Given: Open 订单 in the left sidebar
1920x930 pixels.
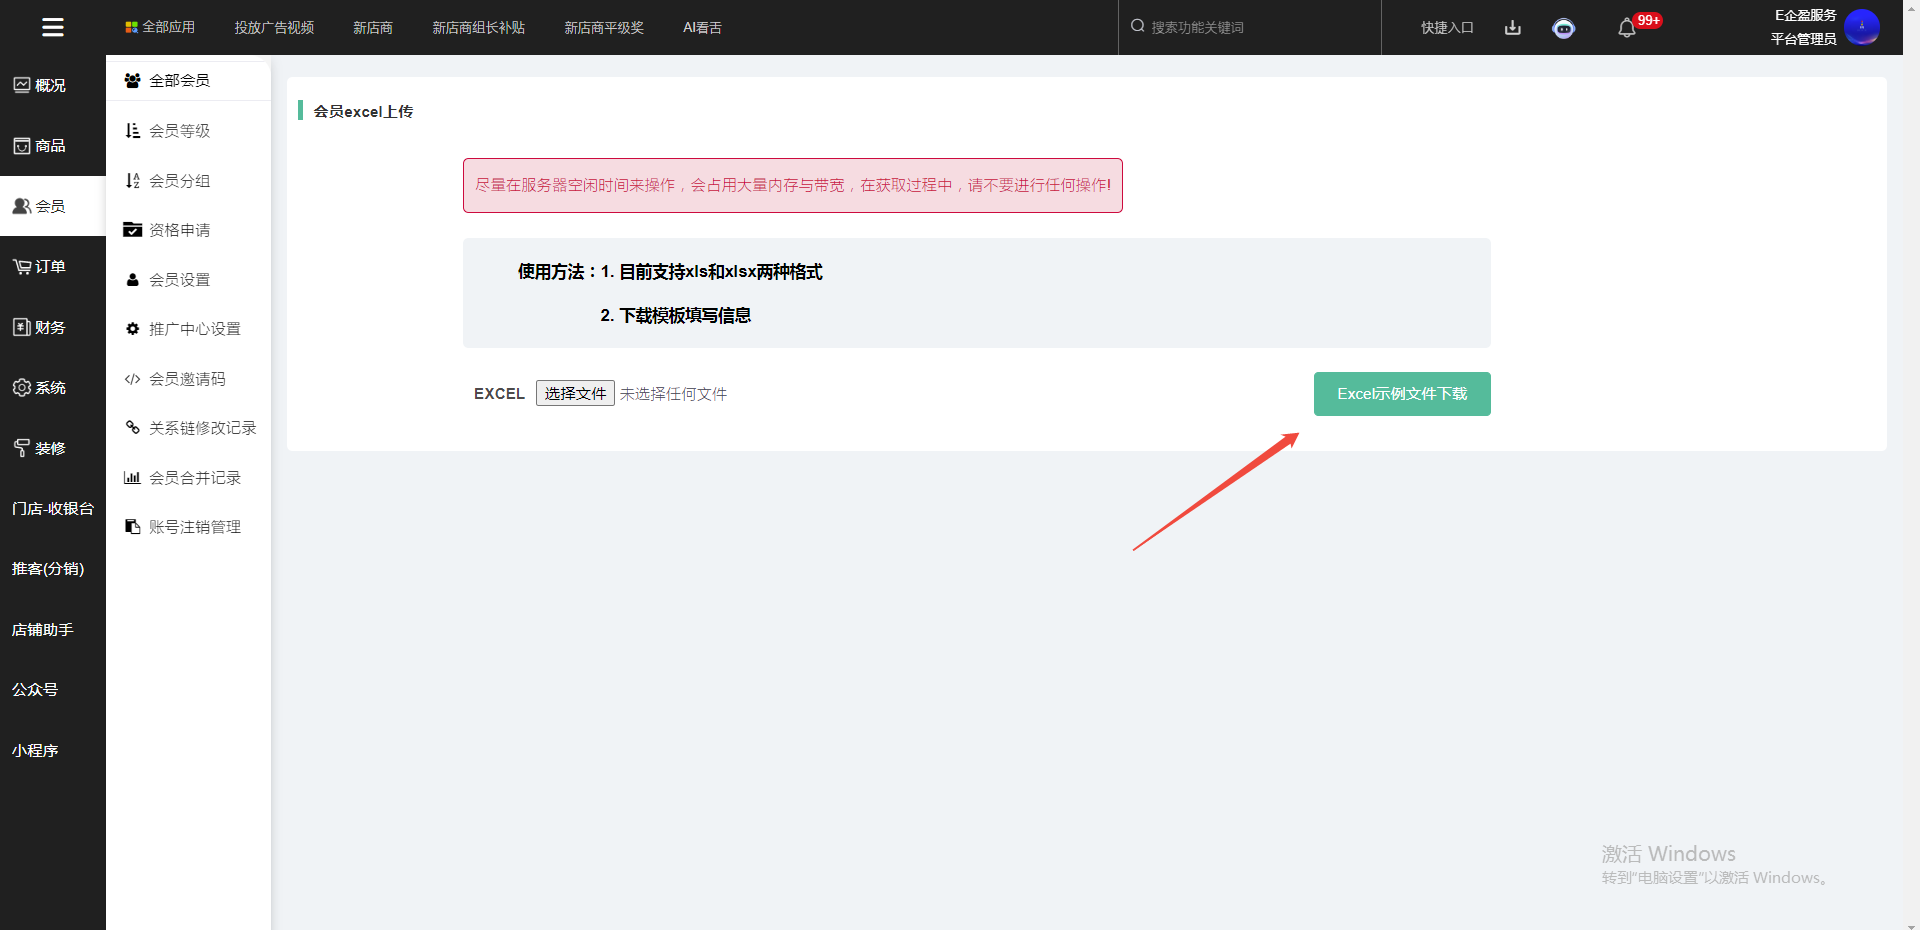Looking at the screenshot, I should pyautogui.click(x=40, y=267).
